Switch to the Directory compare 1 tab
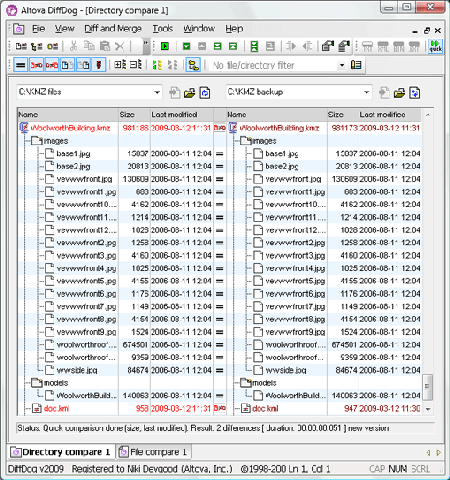The height and width of the screenshot is (480, 450). tap(61, 452)
